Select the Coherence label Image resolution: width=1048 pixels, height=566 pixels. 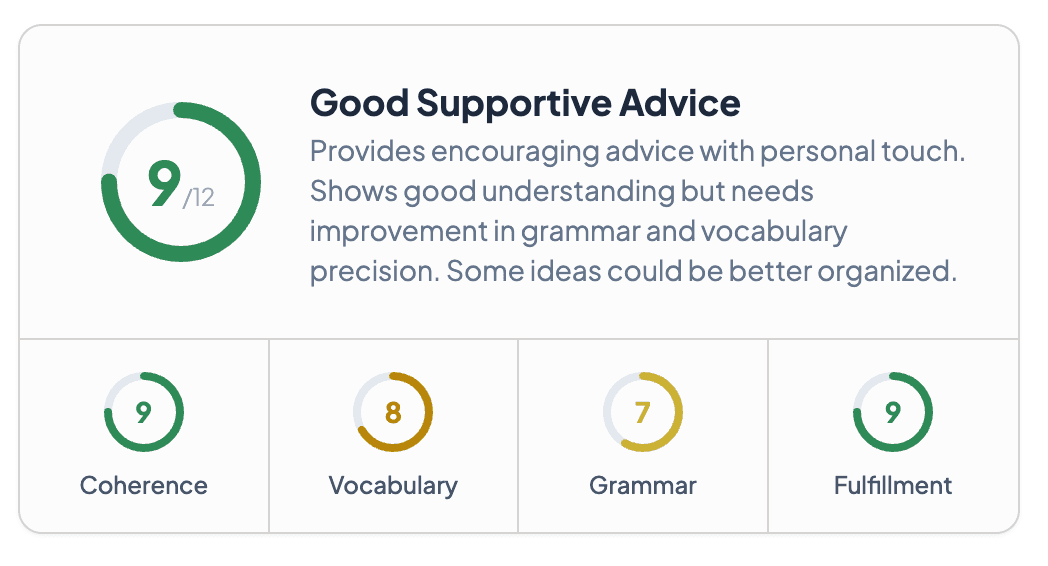(144, 486)
